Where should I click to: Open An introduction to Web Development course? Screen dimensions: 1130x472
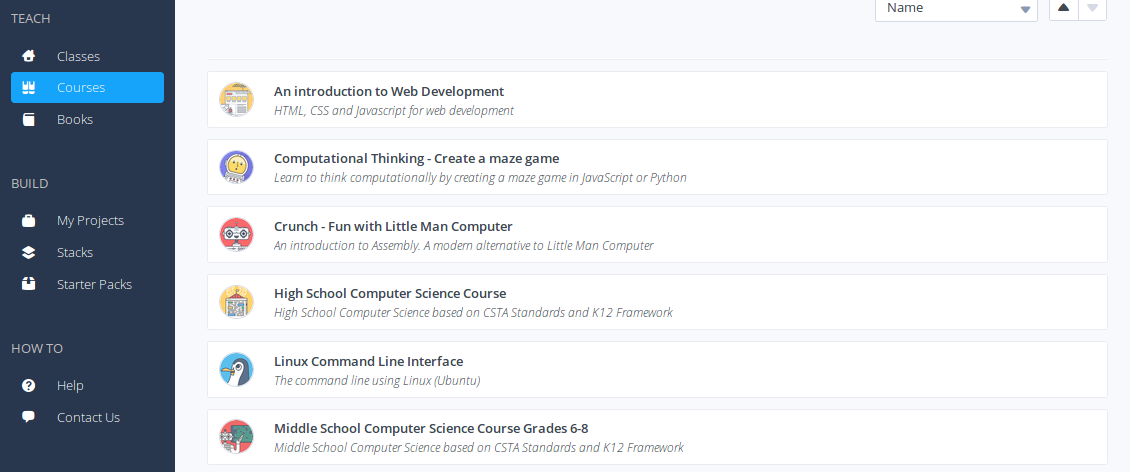pyautogui.click(x=657, y=99)
